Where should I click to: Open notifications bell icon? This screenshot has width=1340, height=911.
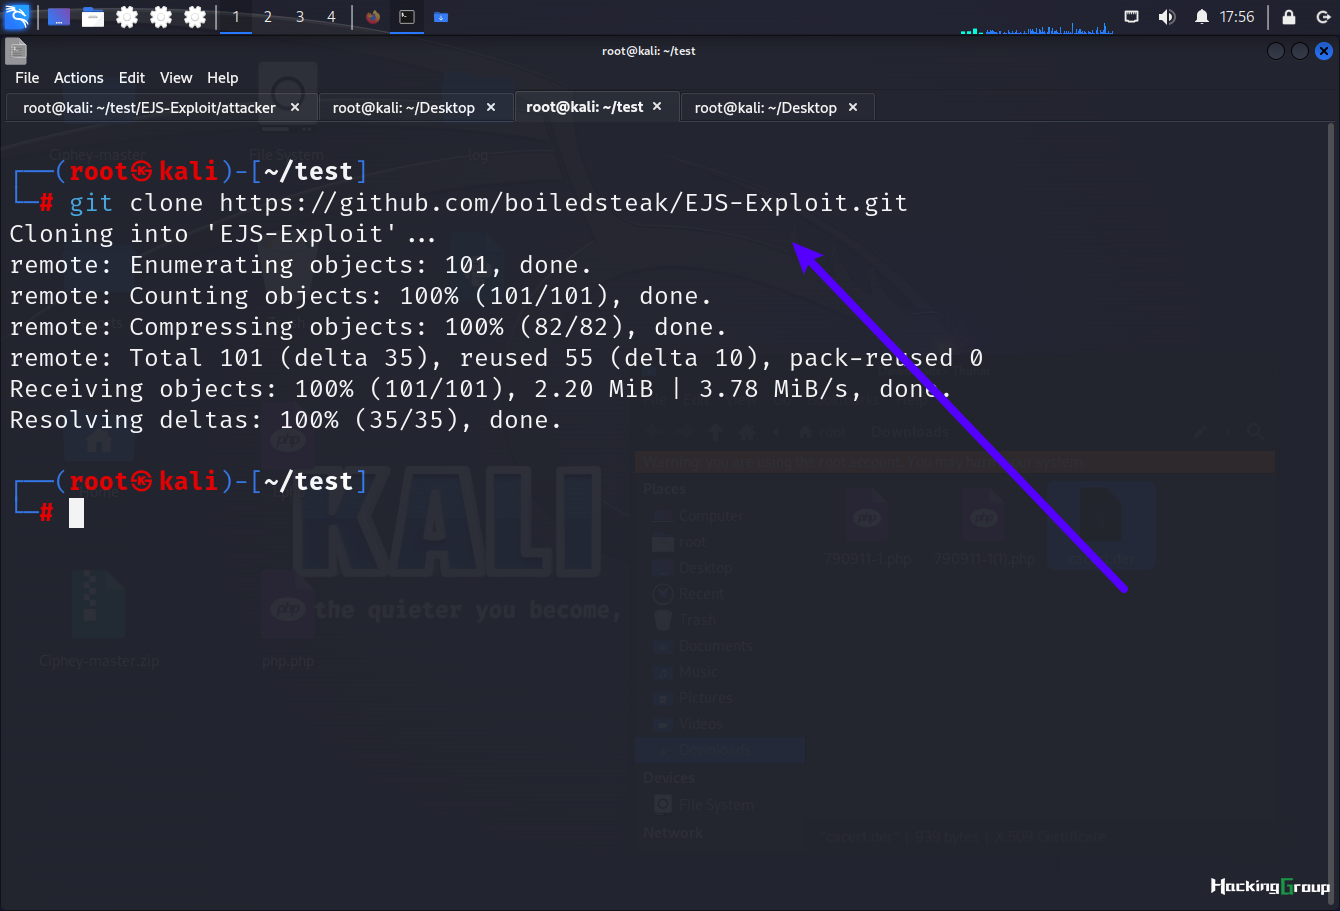point(1202,17)
